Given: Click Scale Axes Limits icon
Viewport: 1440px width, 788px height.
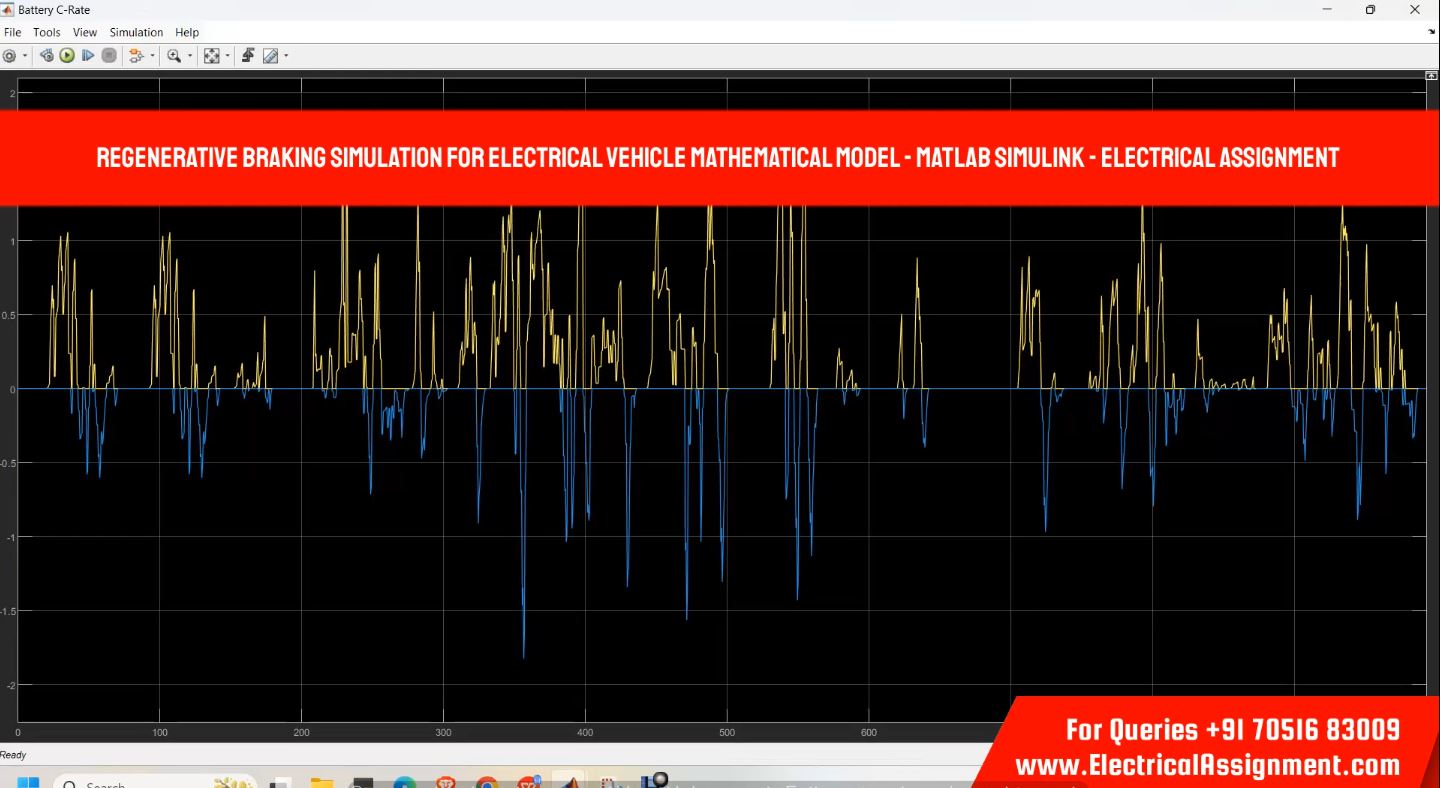Looking at the screenshot, I should click(x=211, y=56).
